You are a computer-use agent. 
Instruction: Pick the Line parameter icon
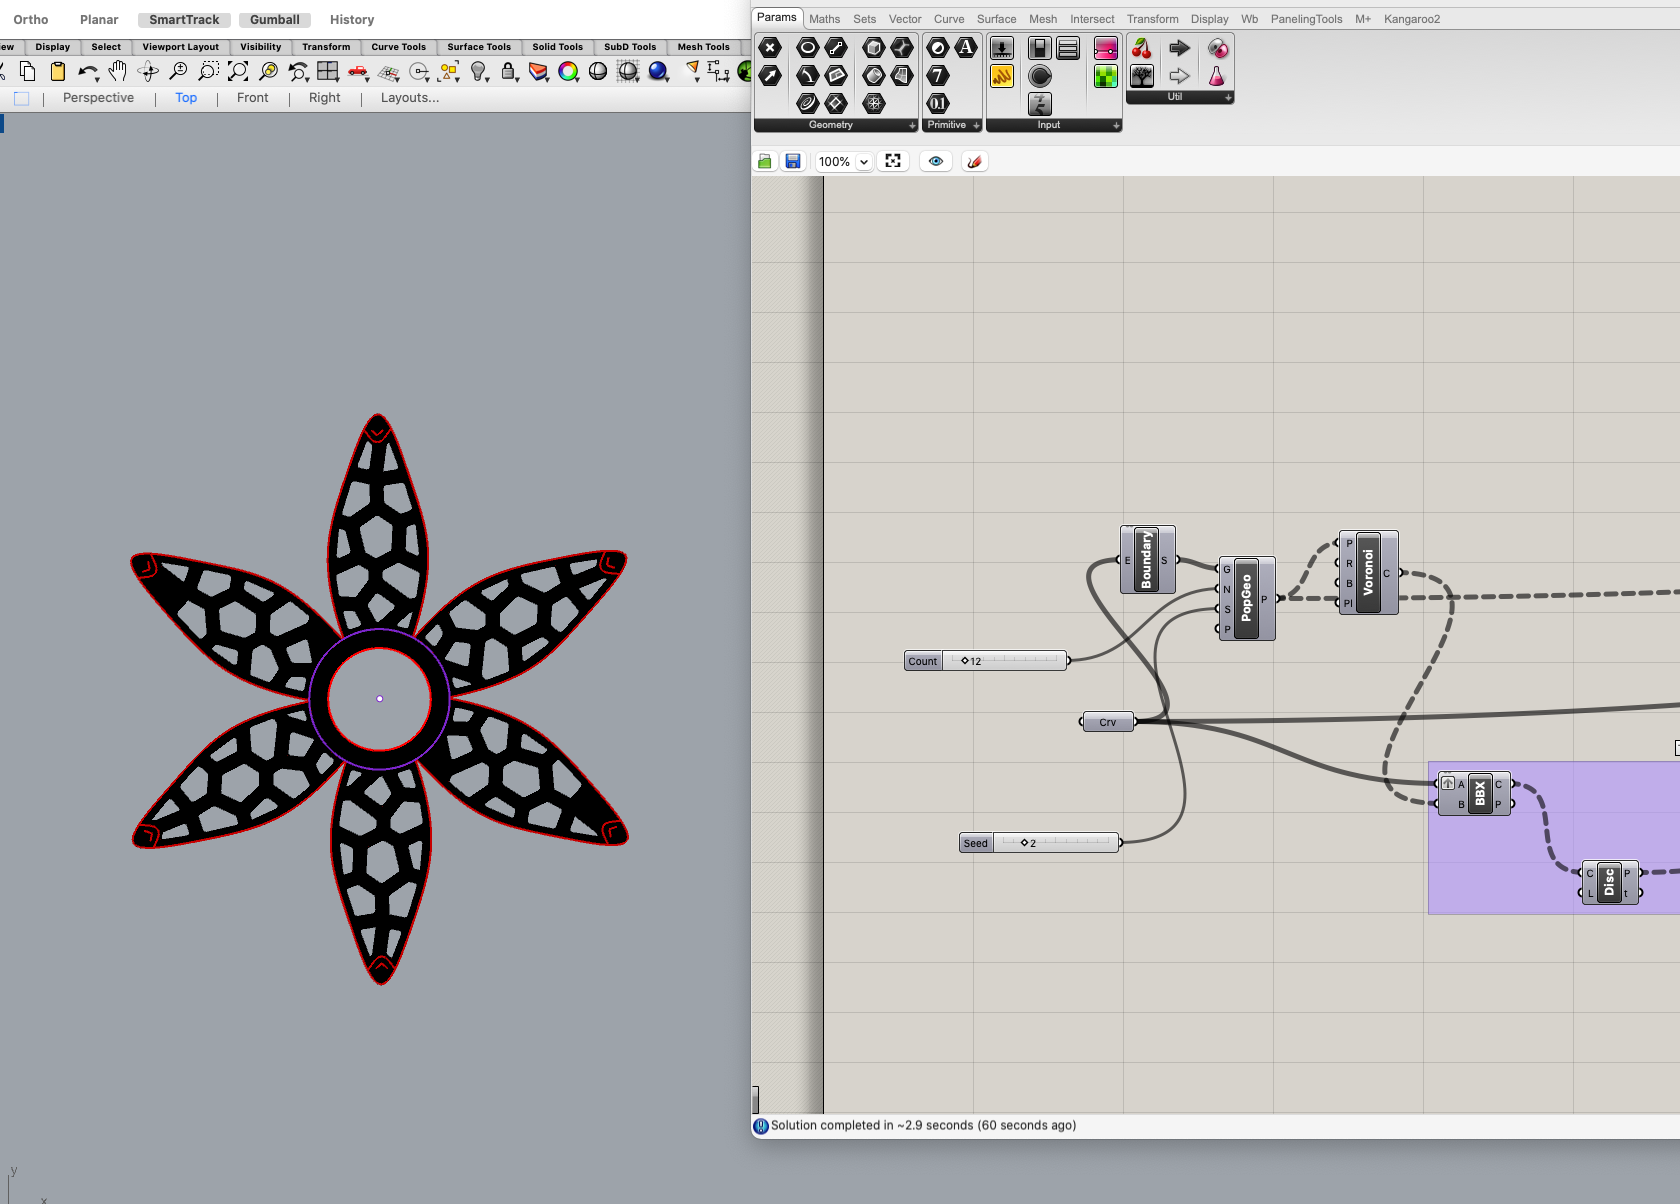pyautogui.click(x=837, y=47)
